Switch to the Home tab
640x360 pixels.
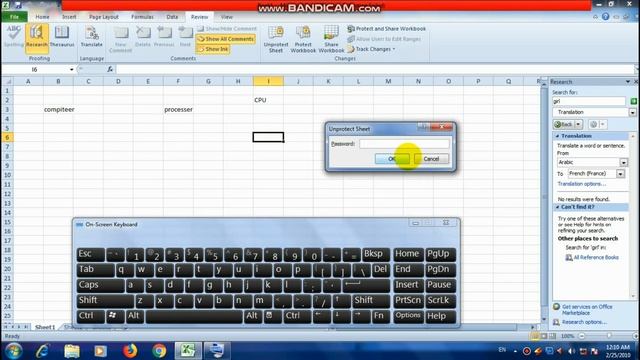point(42,17)
